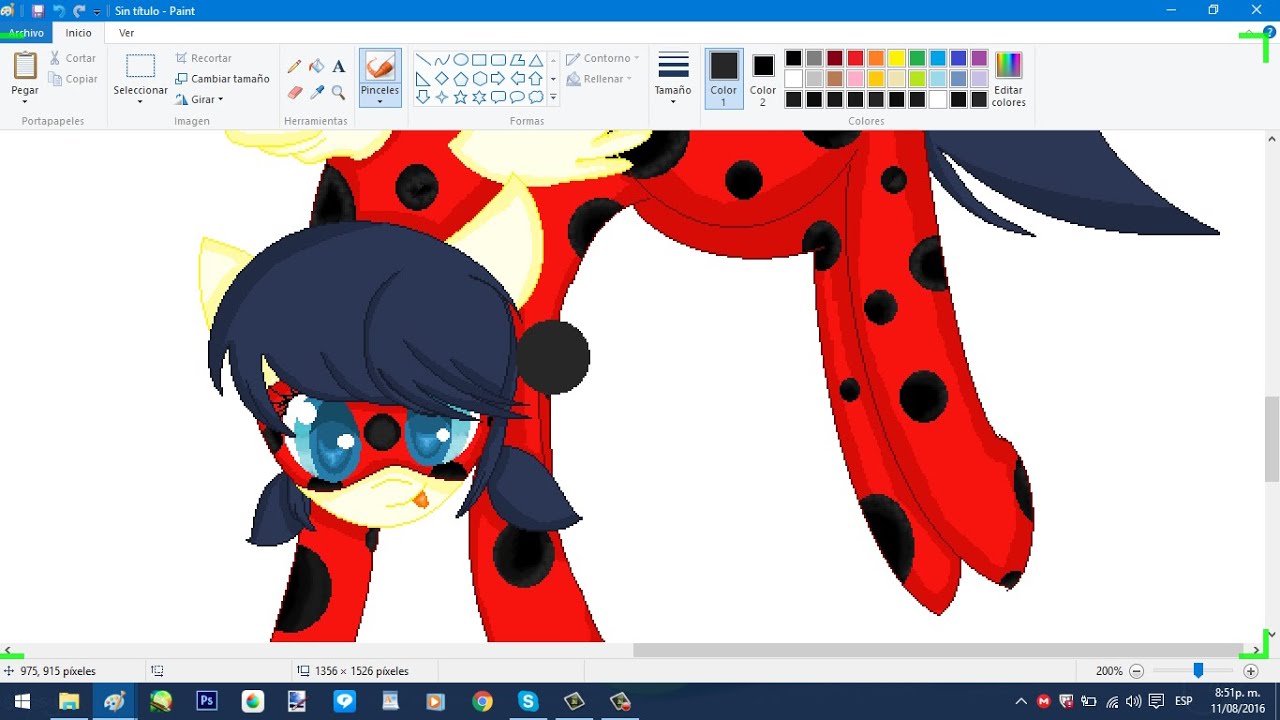This screenshot has width=1280, height=720.
Task: Pick the red color swatch
Action: (855, 58)
